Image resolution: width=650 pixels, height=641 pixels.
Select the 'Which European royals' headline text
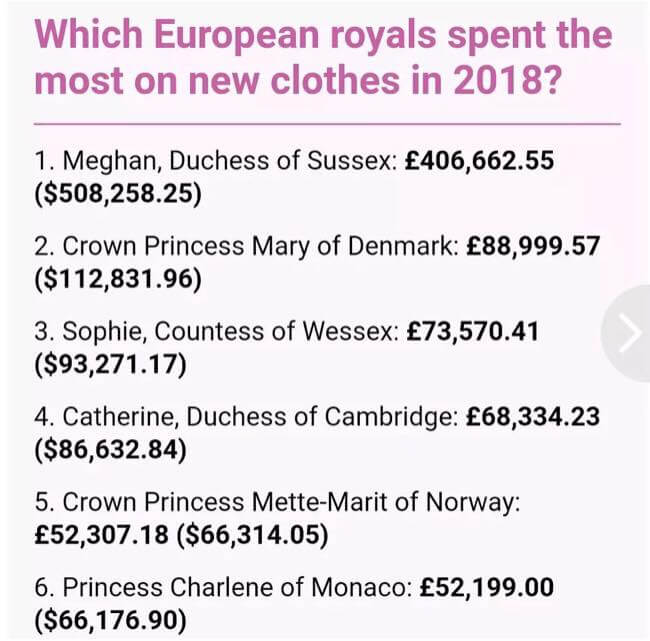(323, 57)
